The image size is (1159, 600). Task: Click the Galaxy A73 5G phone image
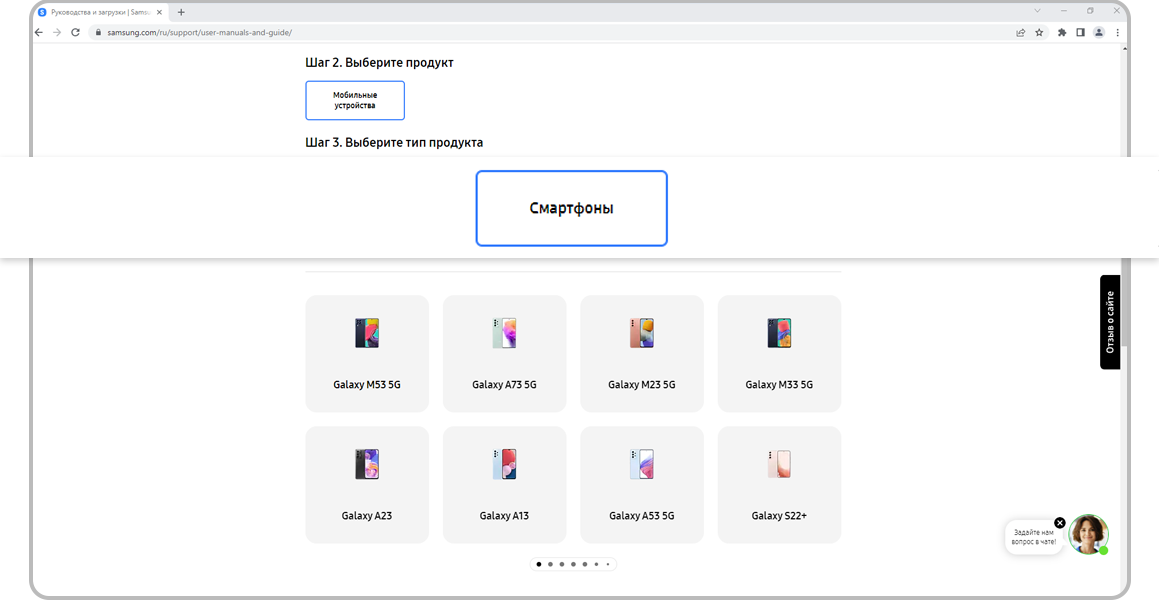click(504, 333)
